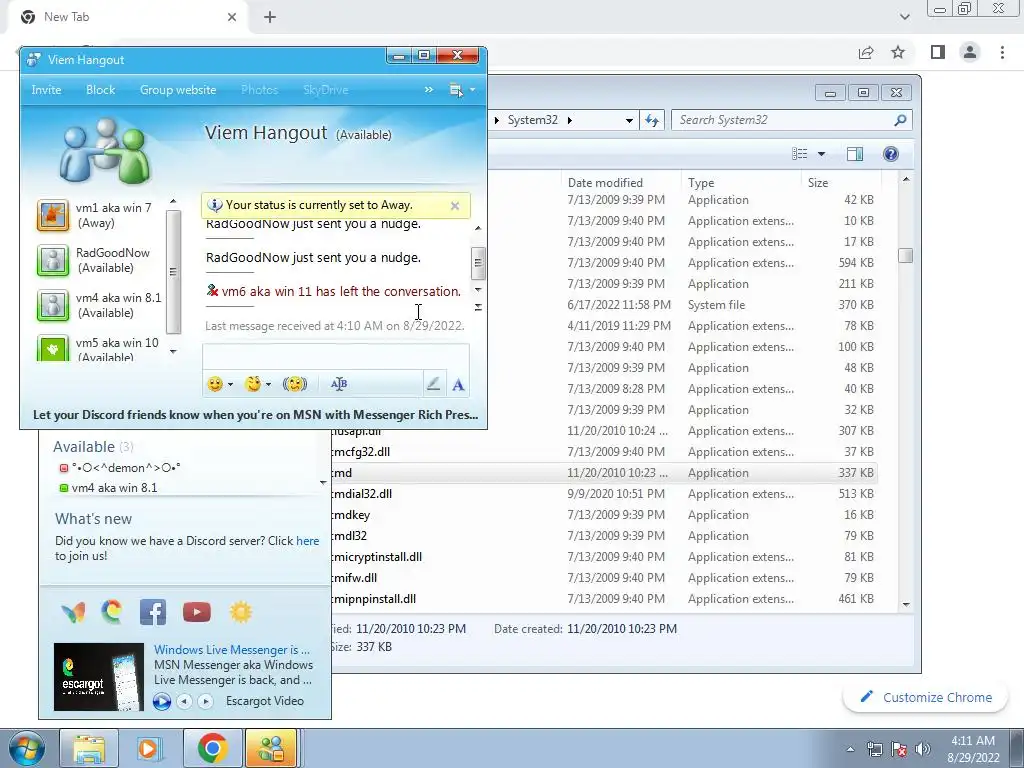Image resolution: width=1024 pixels, height=768 pixels.
Task: Click the volume icon in system tray
Action: point(923,749)
